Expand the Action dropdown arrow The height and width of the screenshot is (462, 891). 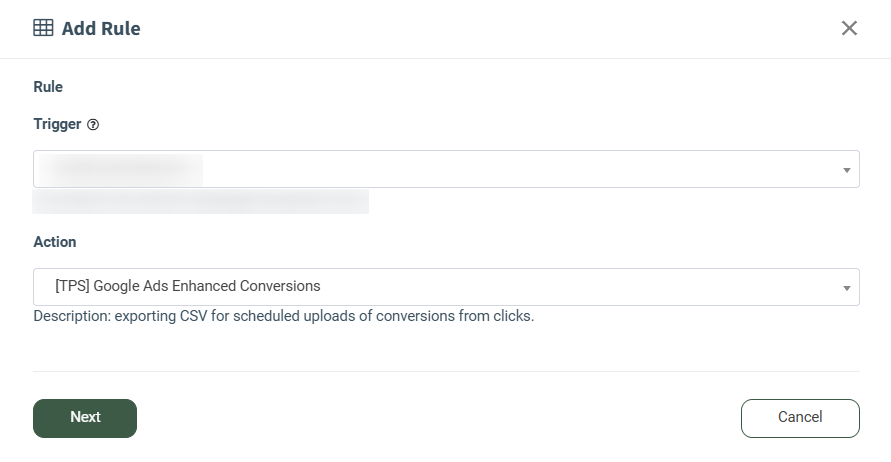tap(847, 288)
